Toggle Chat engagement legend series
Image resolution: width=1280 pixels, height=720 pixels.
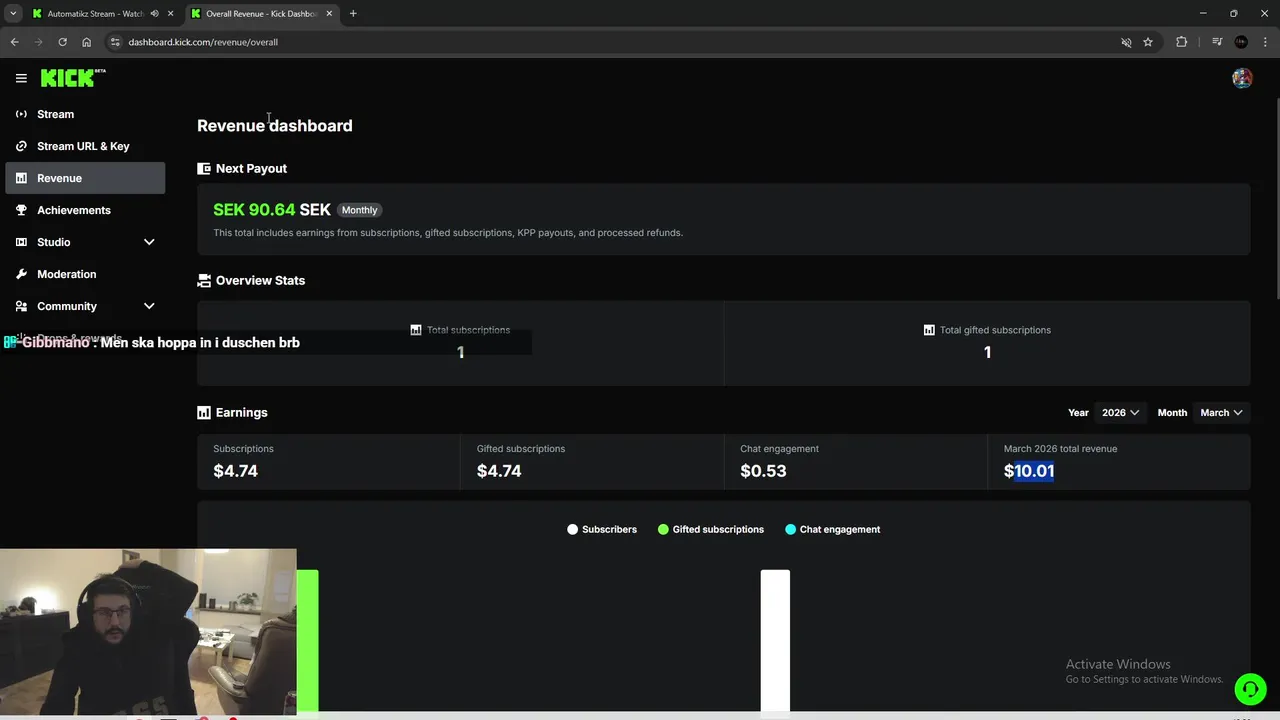tap(833, 529)
